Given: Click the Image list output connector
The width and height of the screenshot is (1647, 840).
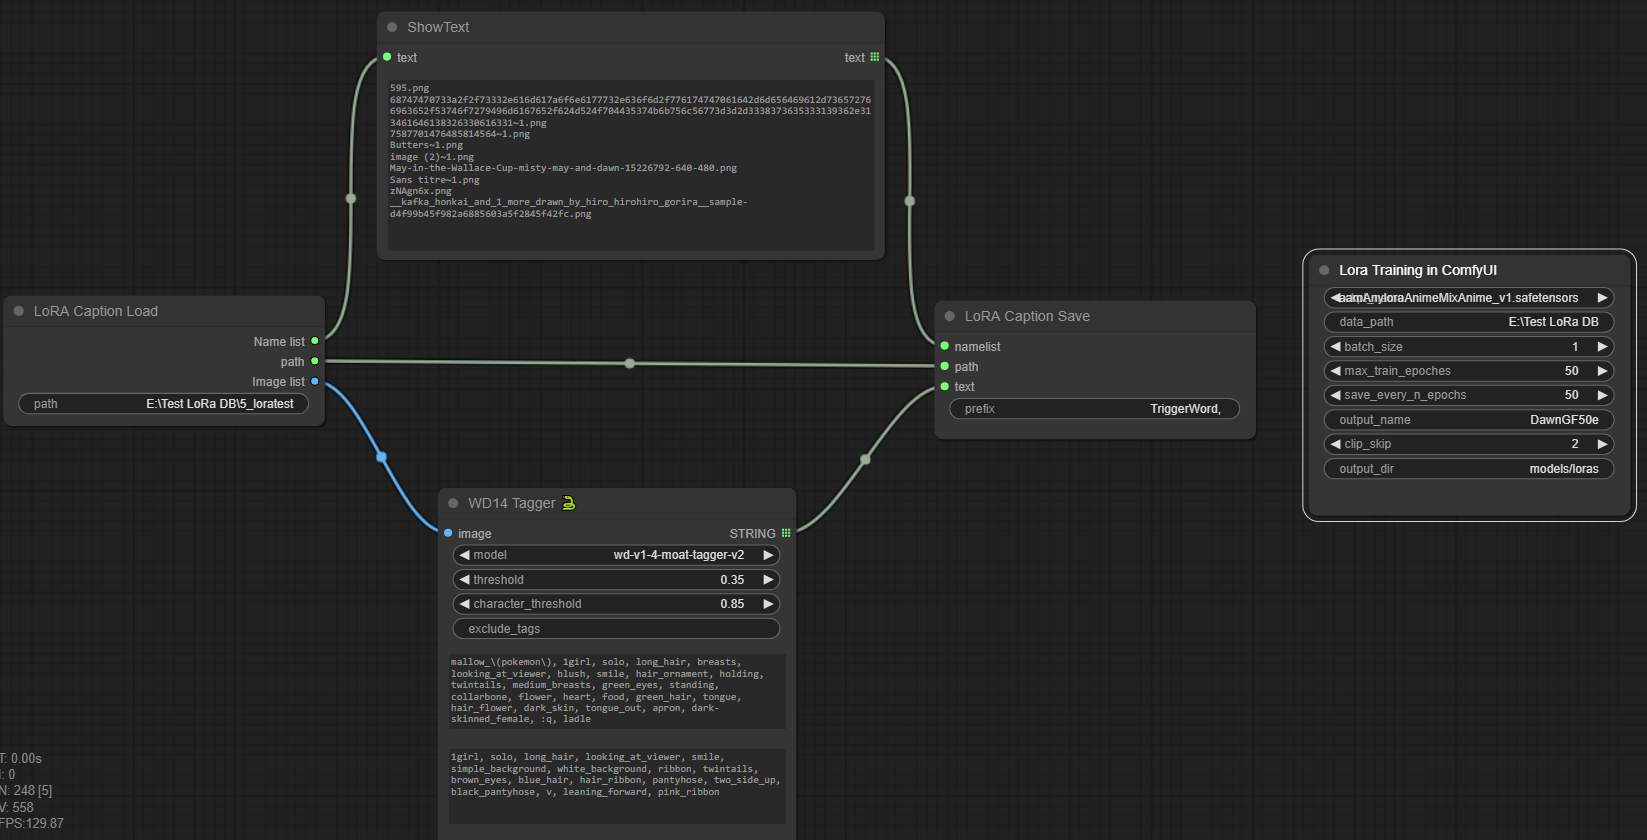Looking at the screenshot, I should [x=315, y=381].
